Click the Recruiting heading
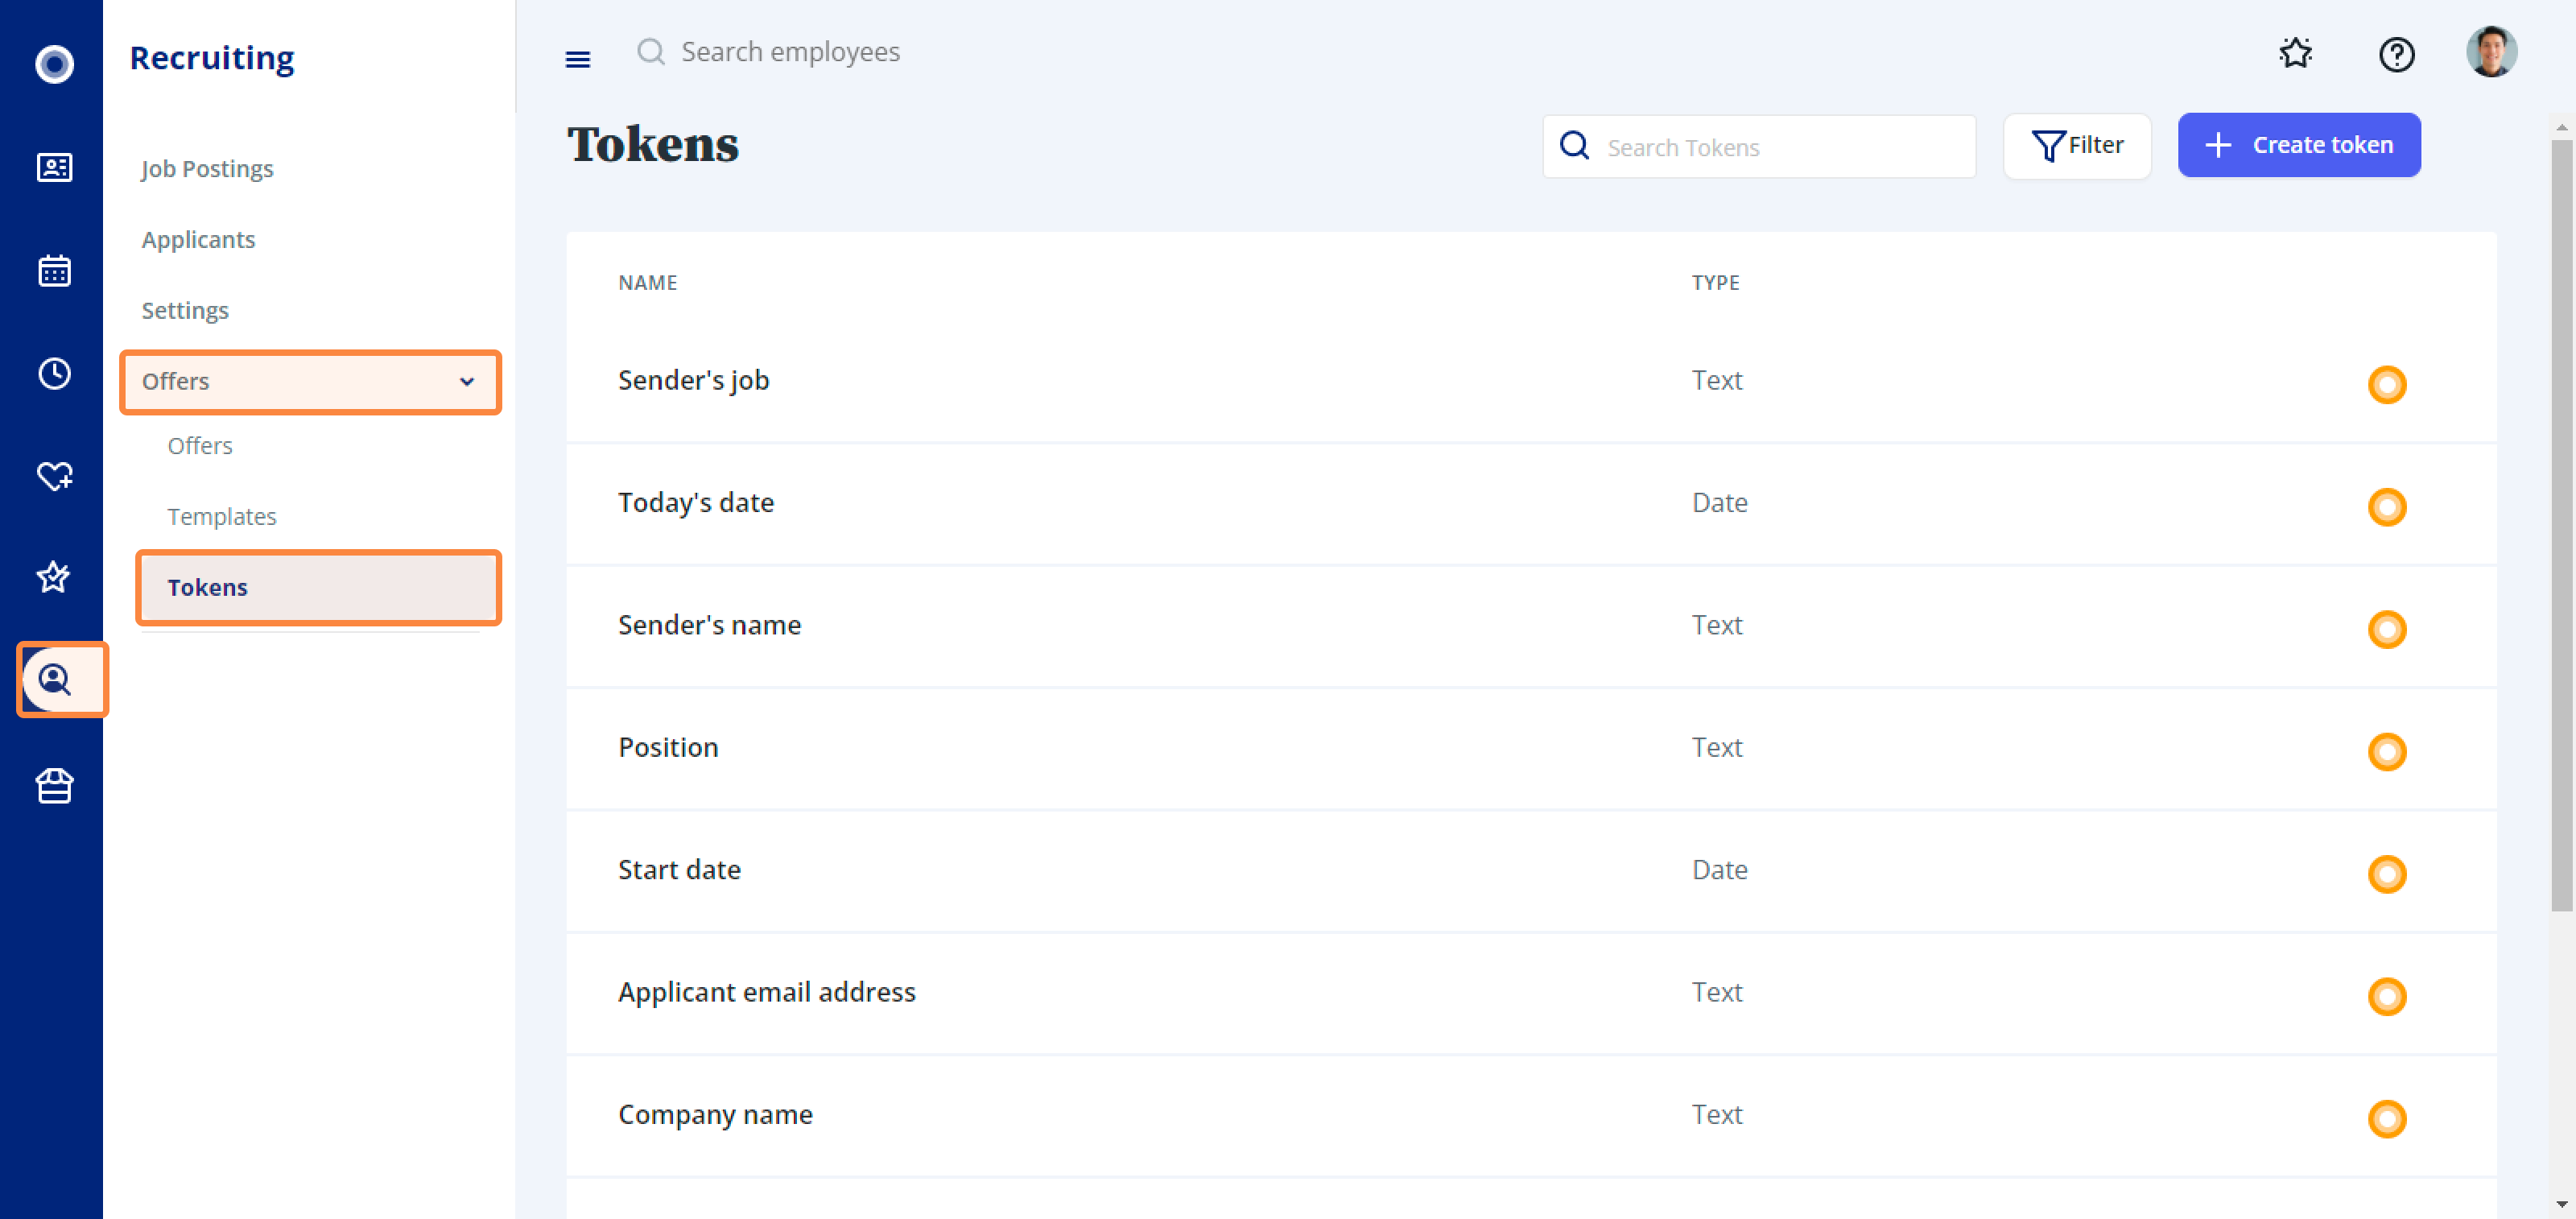 212,58
